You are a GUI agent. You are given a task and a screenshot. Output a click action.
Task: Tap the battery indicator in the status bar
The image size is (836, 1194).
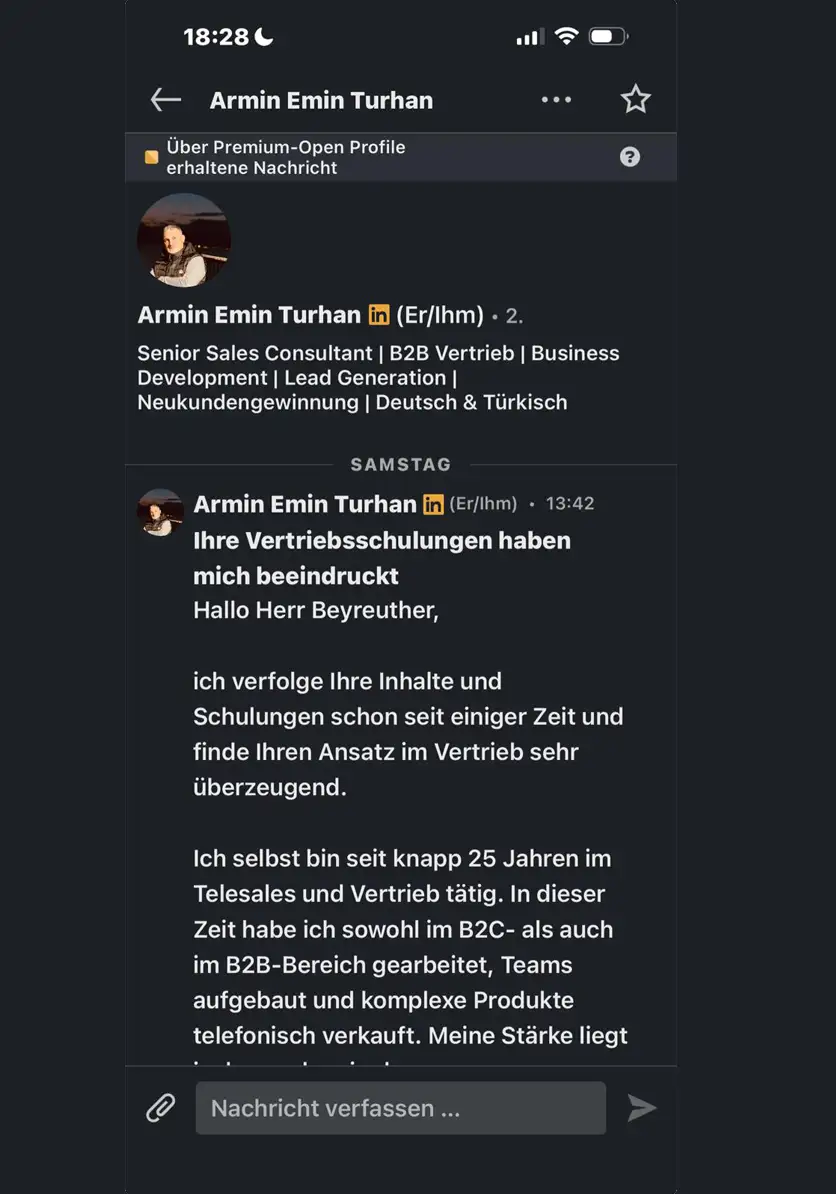(608, 36)
